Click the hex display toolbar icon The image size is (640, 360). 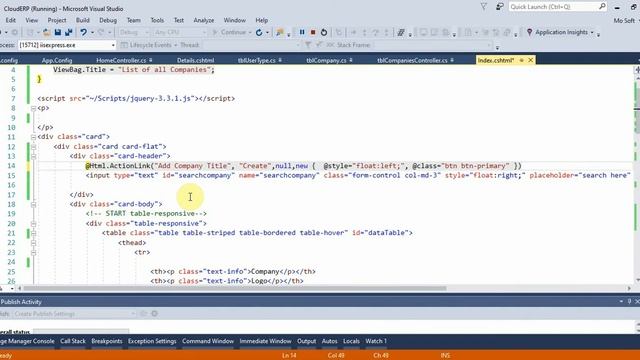tap(401, 32)
